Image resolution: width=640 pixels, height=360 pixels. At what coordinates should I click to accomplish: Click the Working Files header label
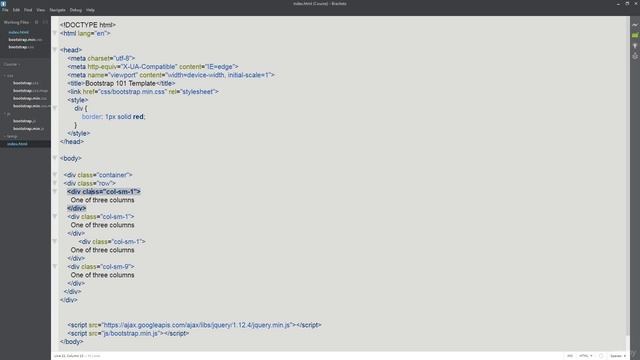[16, 22]
